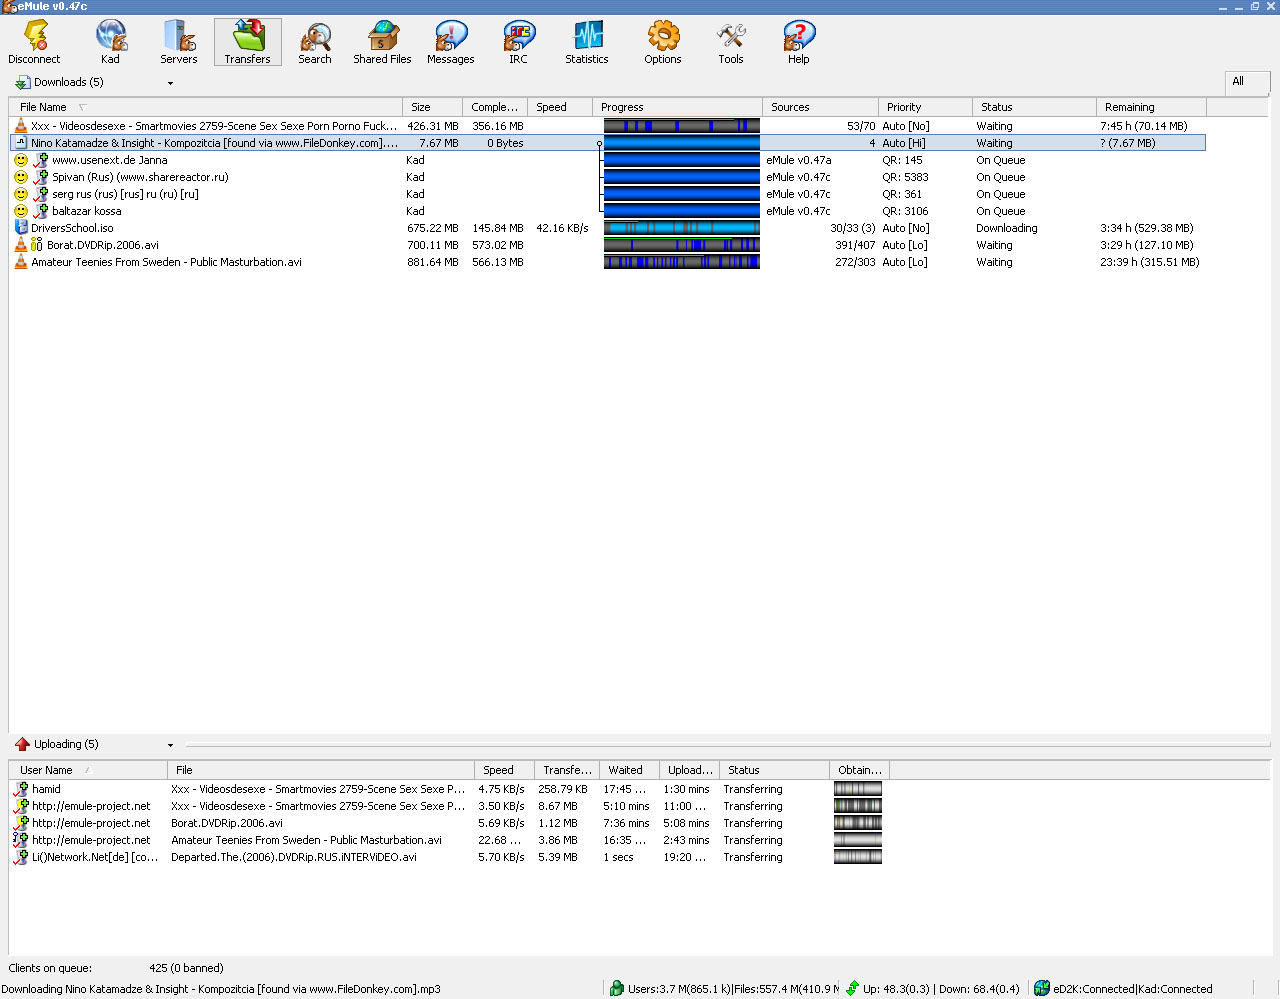Image resolution: width=1280 pixels, height=999 pixels.
Task: Open the Kad network view
Action: click(x=110, y=42)
